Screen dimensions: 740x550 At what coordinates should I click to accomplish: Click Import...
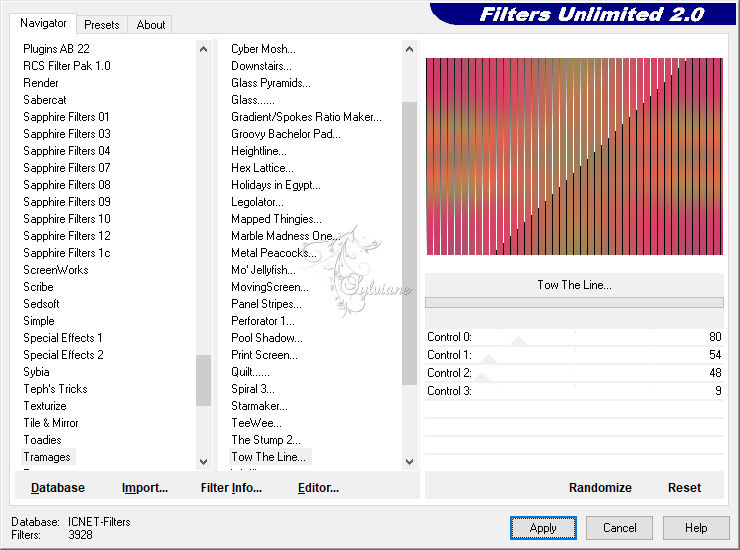144,488
